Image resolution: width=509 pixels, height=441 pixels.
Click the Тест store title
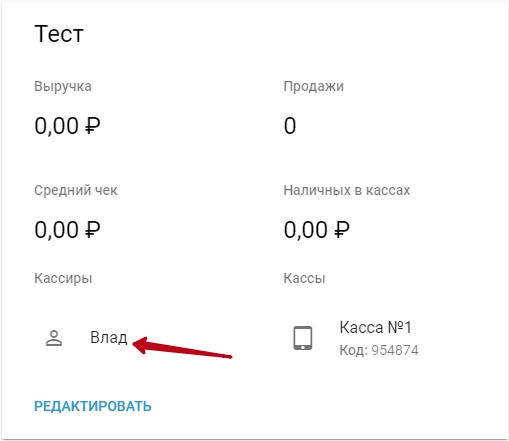[59, 34]
